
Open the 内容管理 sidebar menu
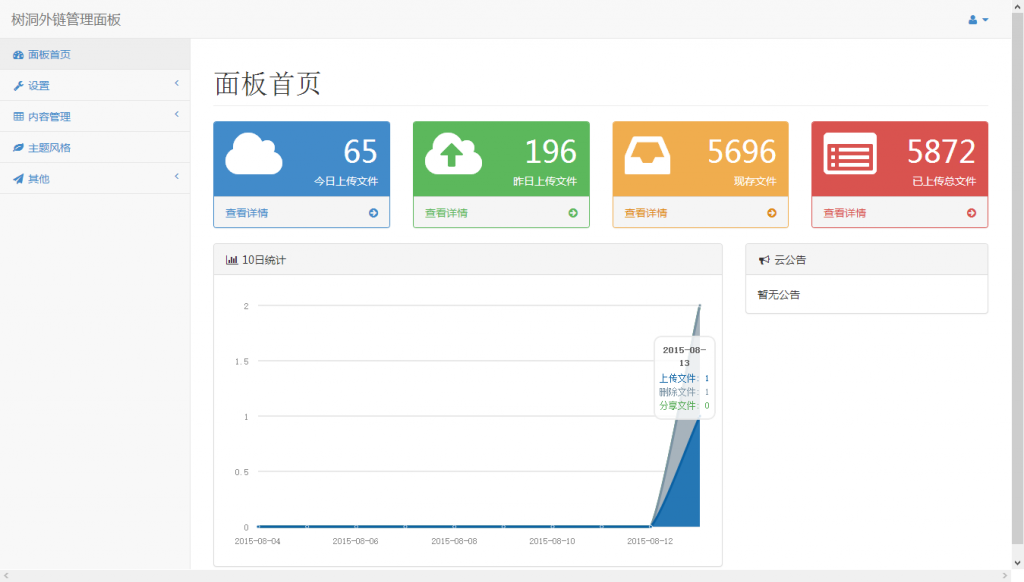click(95, 116)
